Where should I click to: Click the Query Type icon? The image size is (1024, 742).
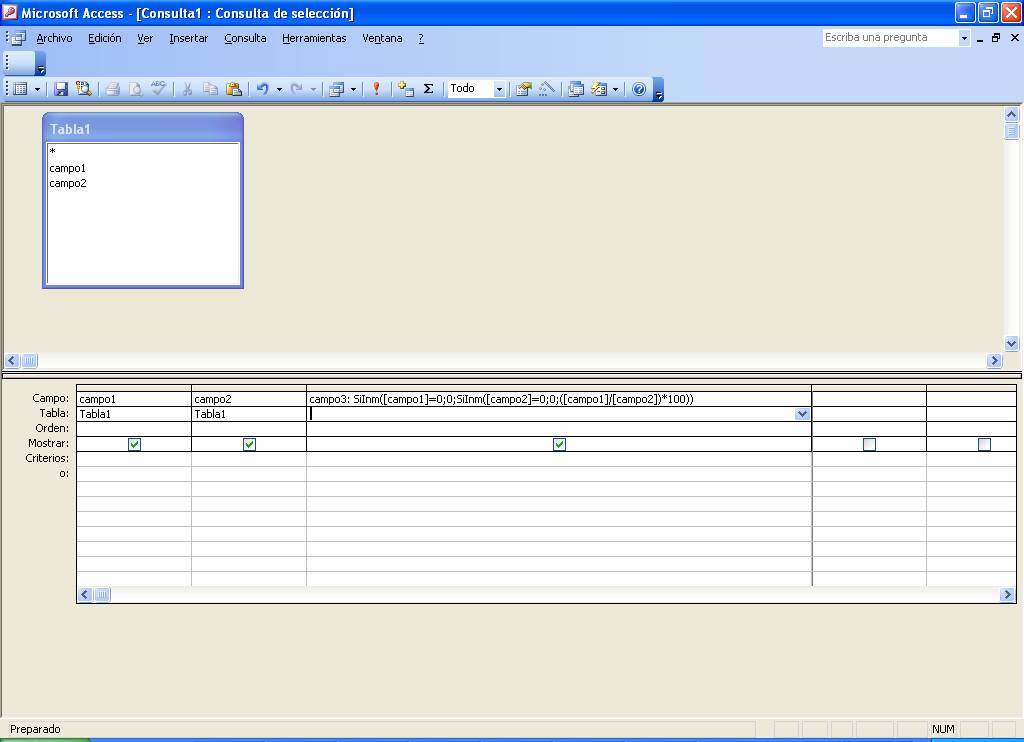click(336, 89)
